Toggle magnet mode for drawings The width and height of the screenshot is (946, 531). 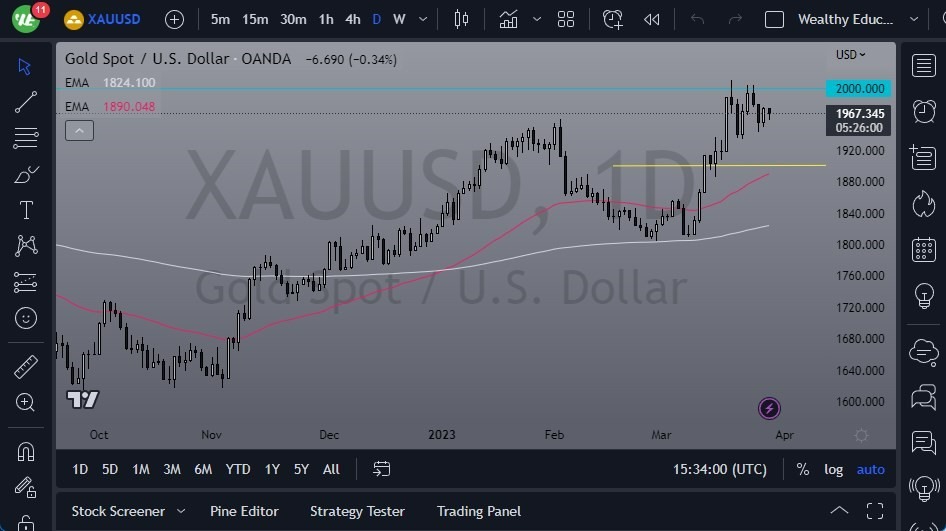click(25, 451)
